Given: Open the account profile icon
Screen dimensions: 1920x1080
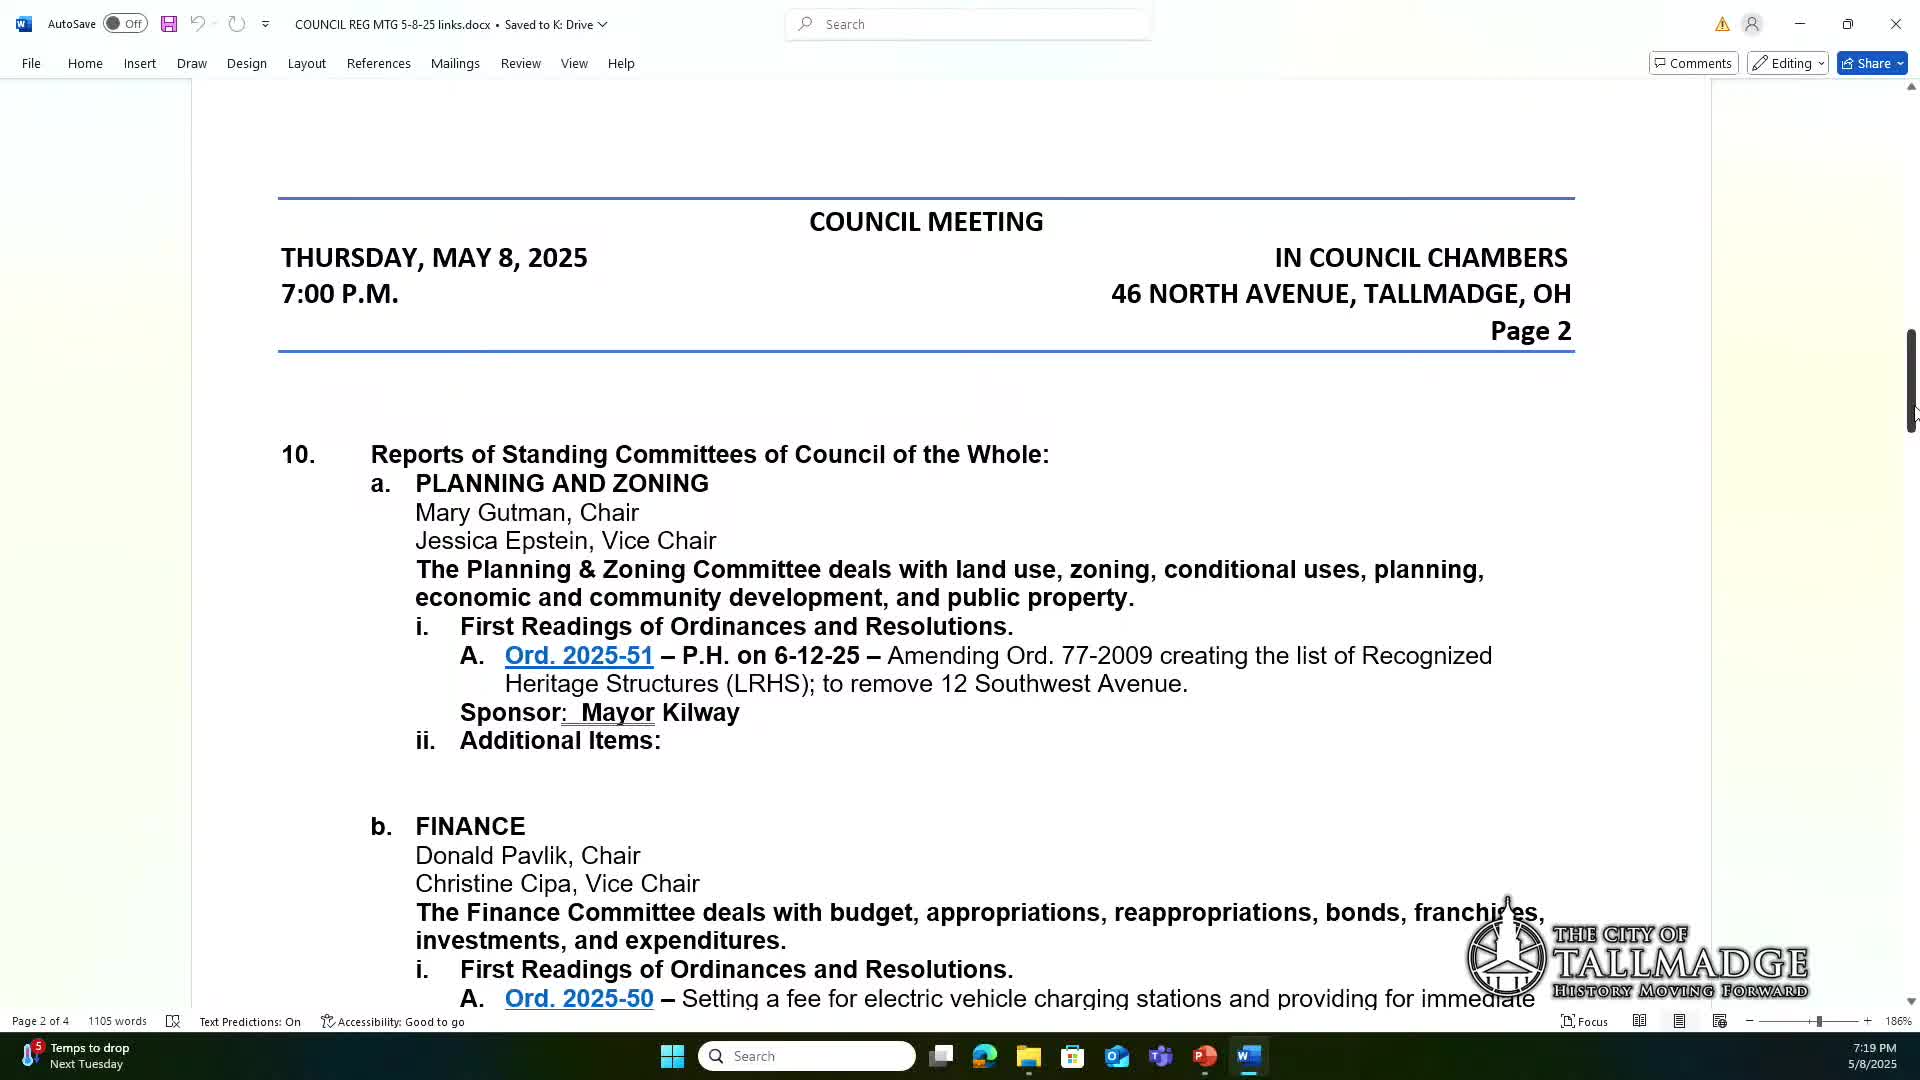Looking at the screenshot, I should coord(1751,24).
